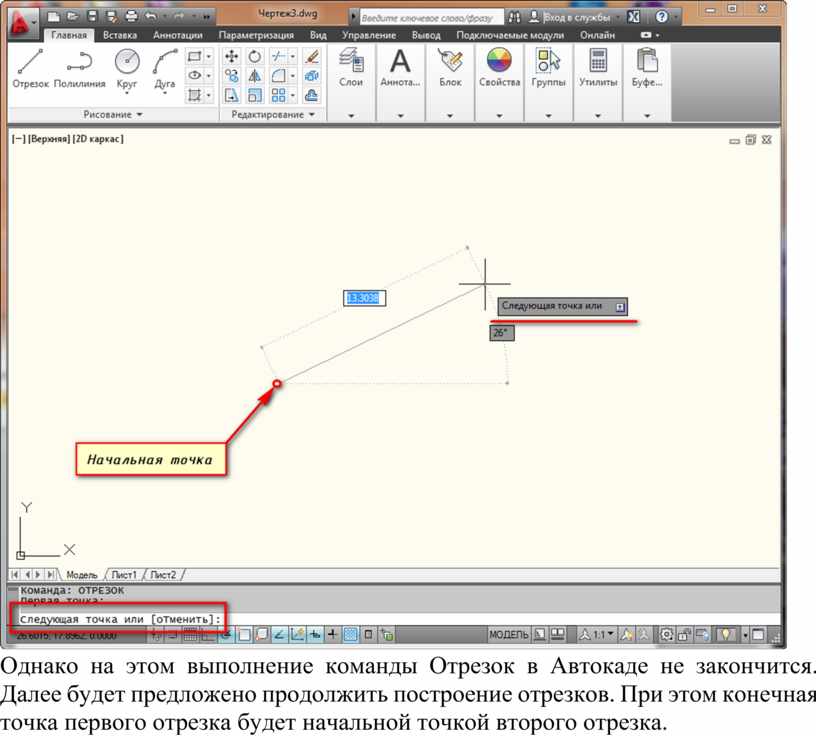Image resolution: width=816 pixels, height=736 pixels.
Task: Toggle Object Snap Tracking in the status bar
Action: pyautogui.click(x=279, y=635)
